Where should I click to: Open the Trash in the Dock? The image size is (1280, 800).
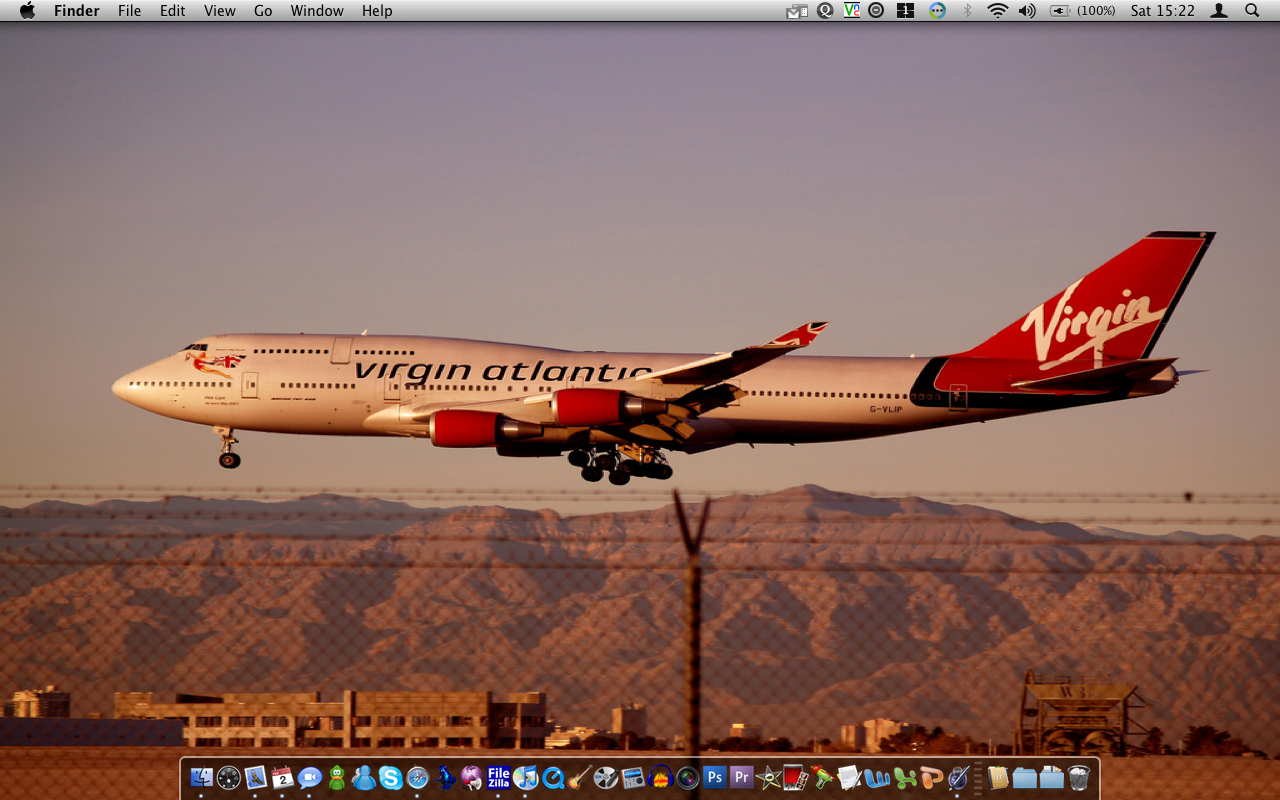[1079, 777]
